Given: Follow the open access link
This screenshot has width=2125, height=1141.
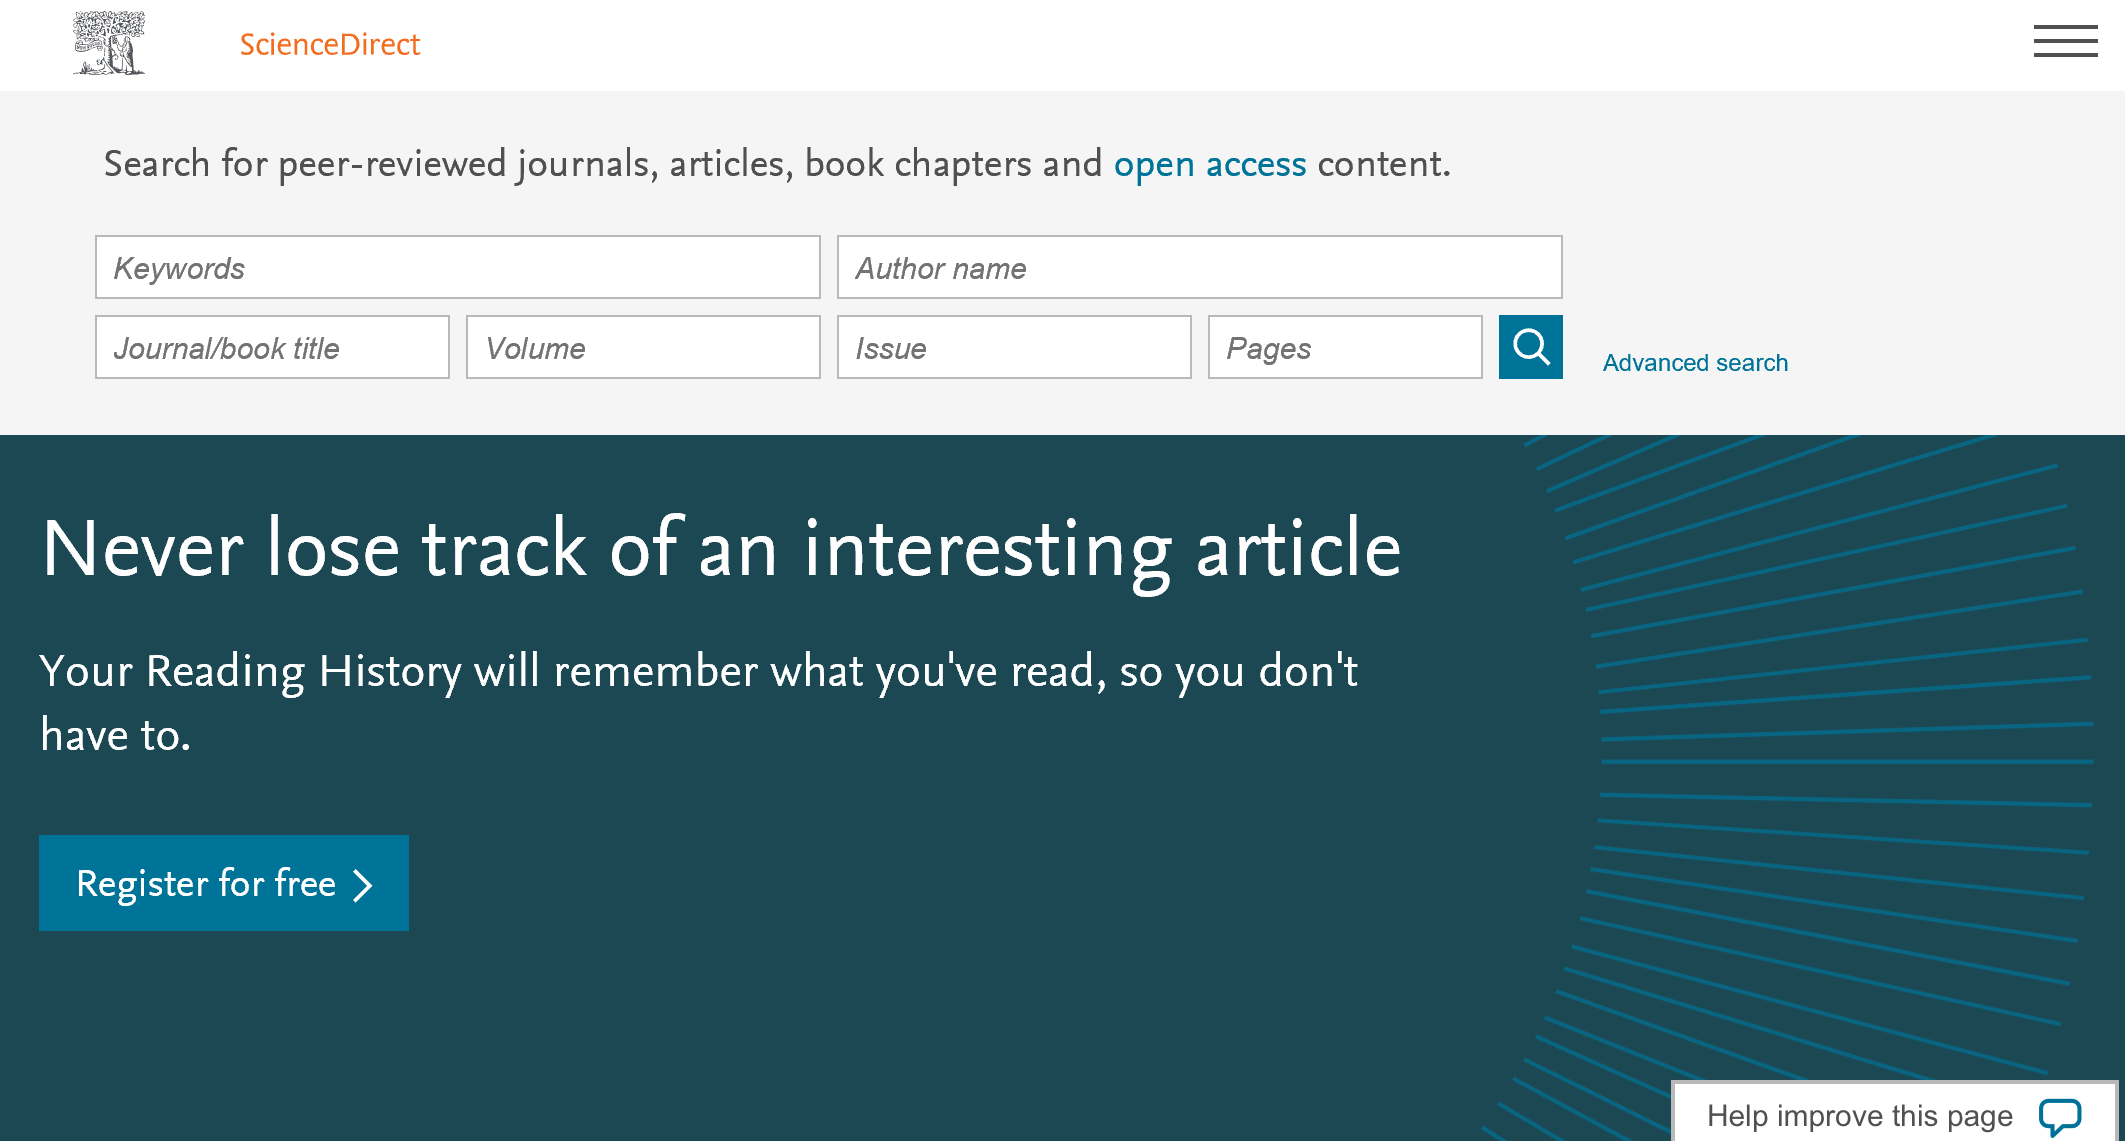Looking at the screenshot, I should tap(1210, 164).
